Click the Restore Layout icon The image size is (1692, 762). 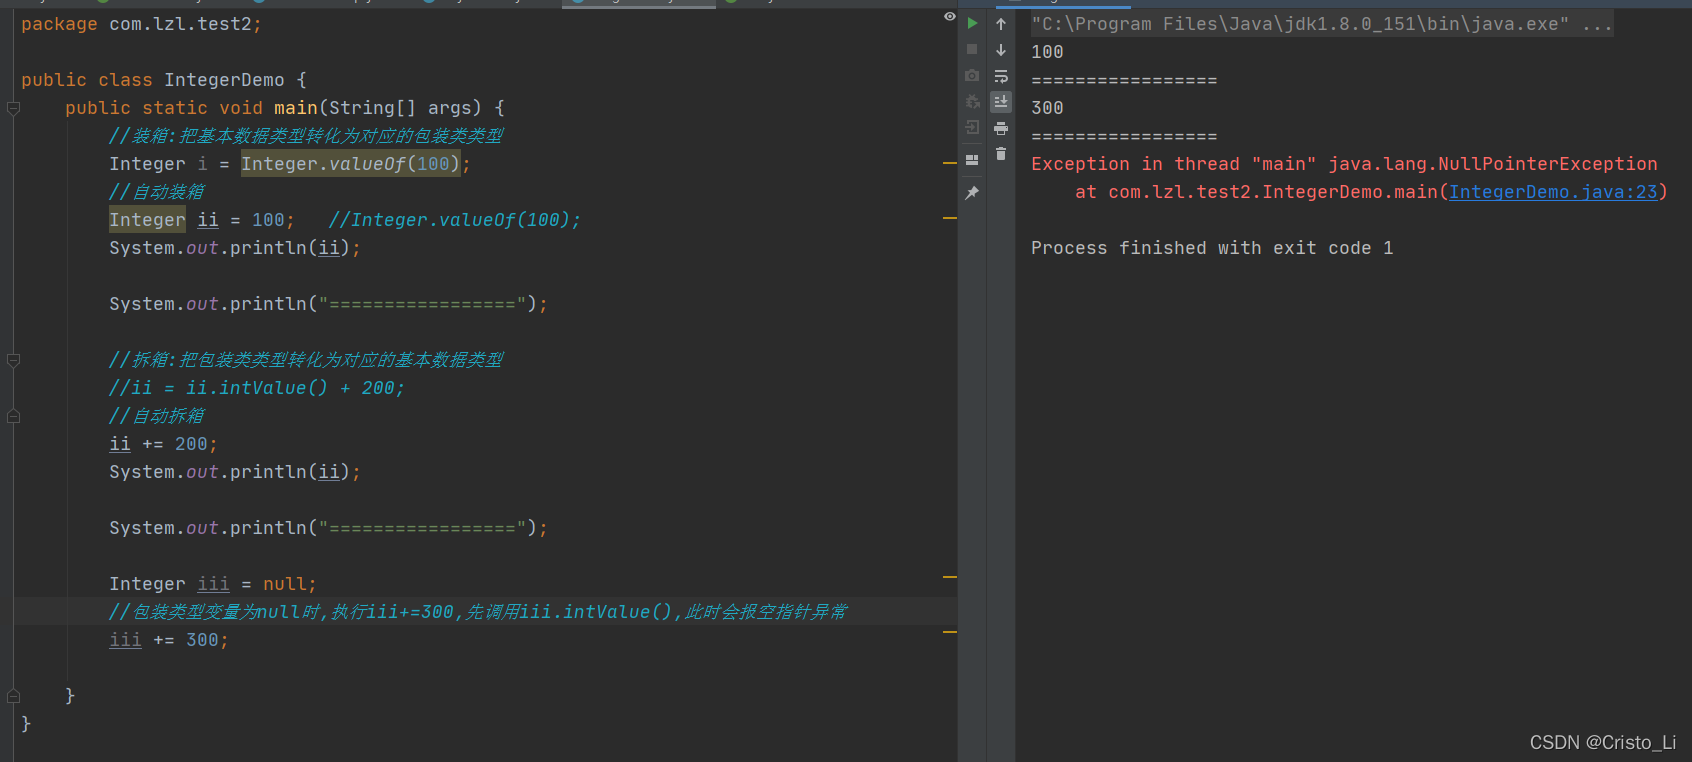(972, 159)
